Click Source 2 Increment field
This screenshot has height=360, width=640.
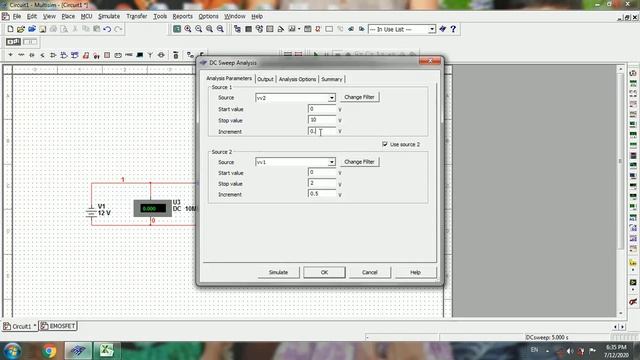(x=322, y=193)
